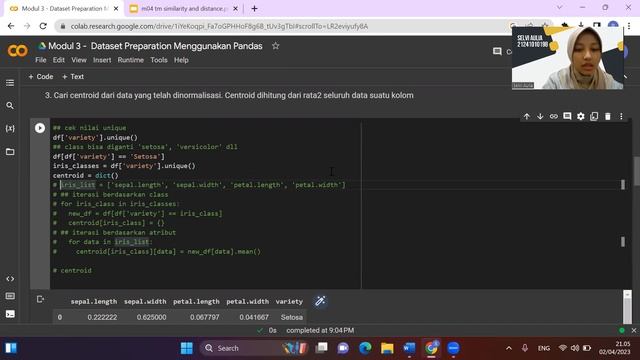Viewport: 640px width, 360px height.
Task: Mirror cell in tab icon
Action: point(594,116)
